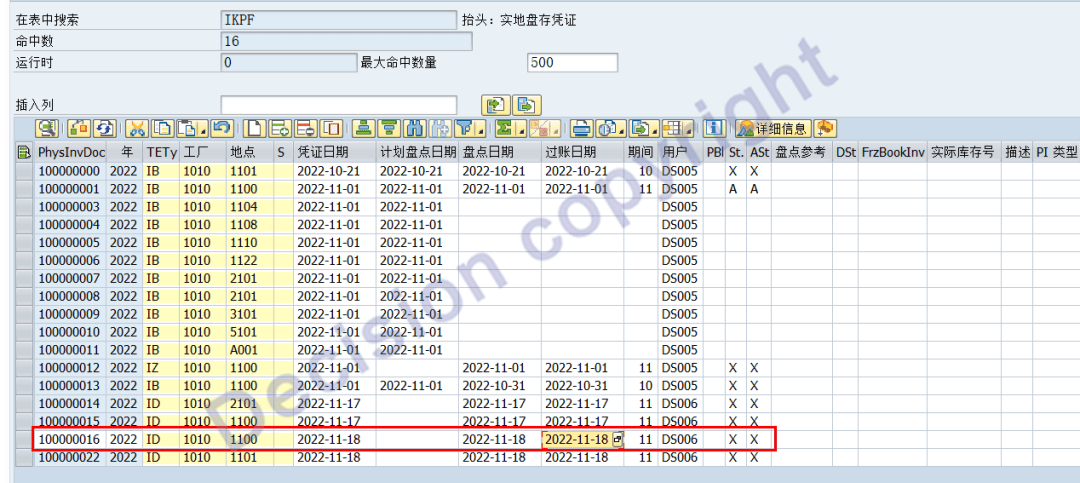Click the first green arrow icon beside 插入列
1080x483 pixels.
[497, 105]
